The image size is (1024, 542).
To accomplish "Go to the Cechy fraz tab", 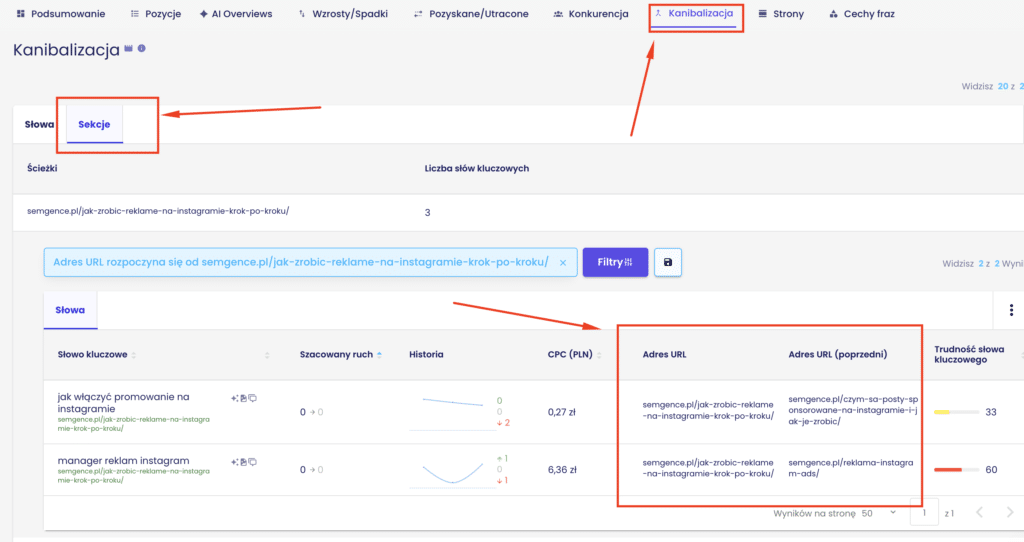I will [862, 14].
